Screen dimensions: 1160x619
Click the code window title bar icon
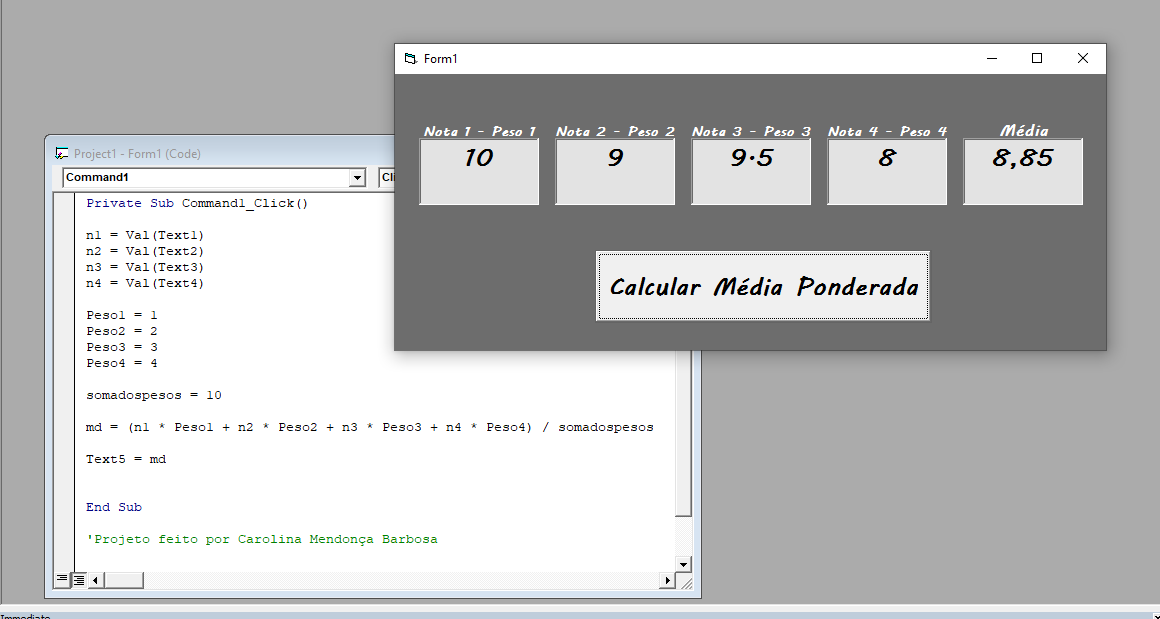[x=63, y=153]
